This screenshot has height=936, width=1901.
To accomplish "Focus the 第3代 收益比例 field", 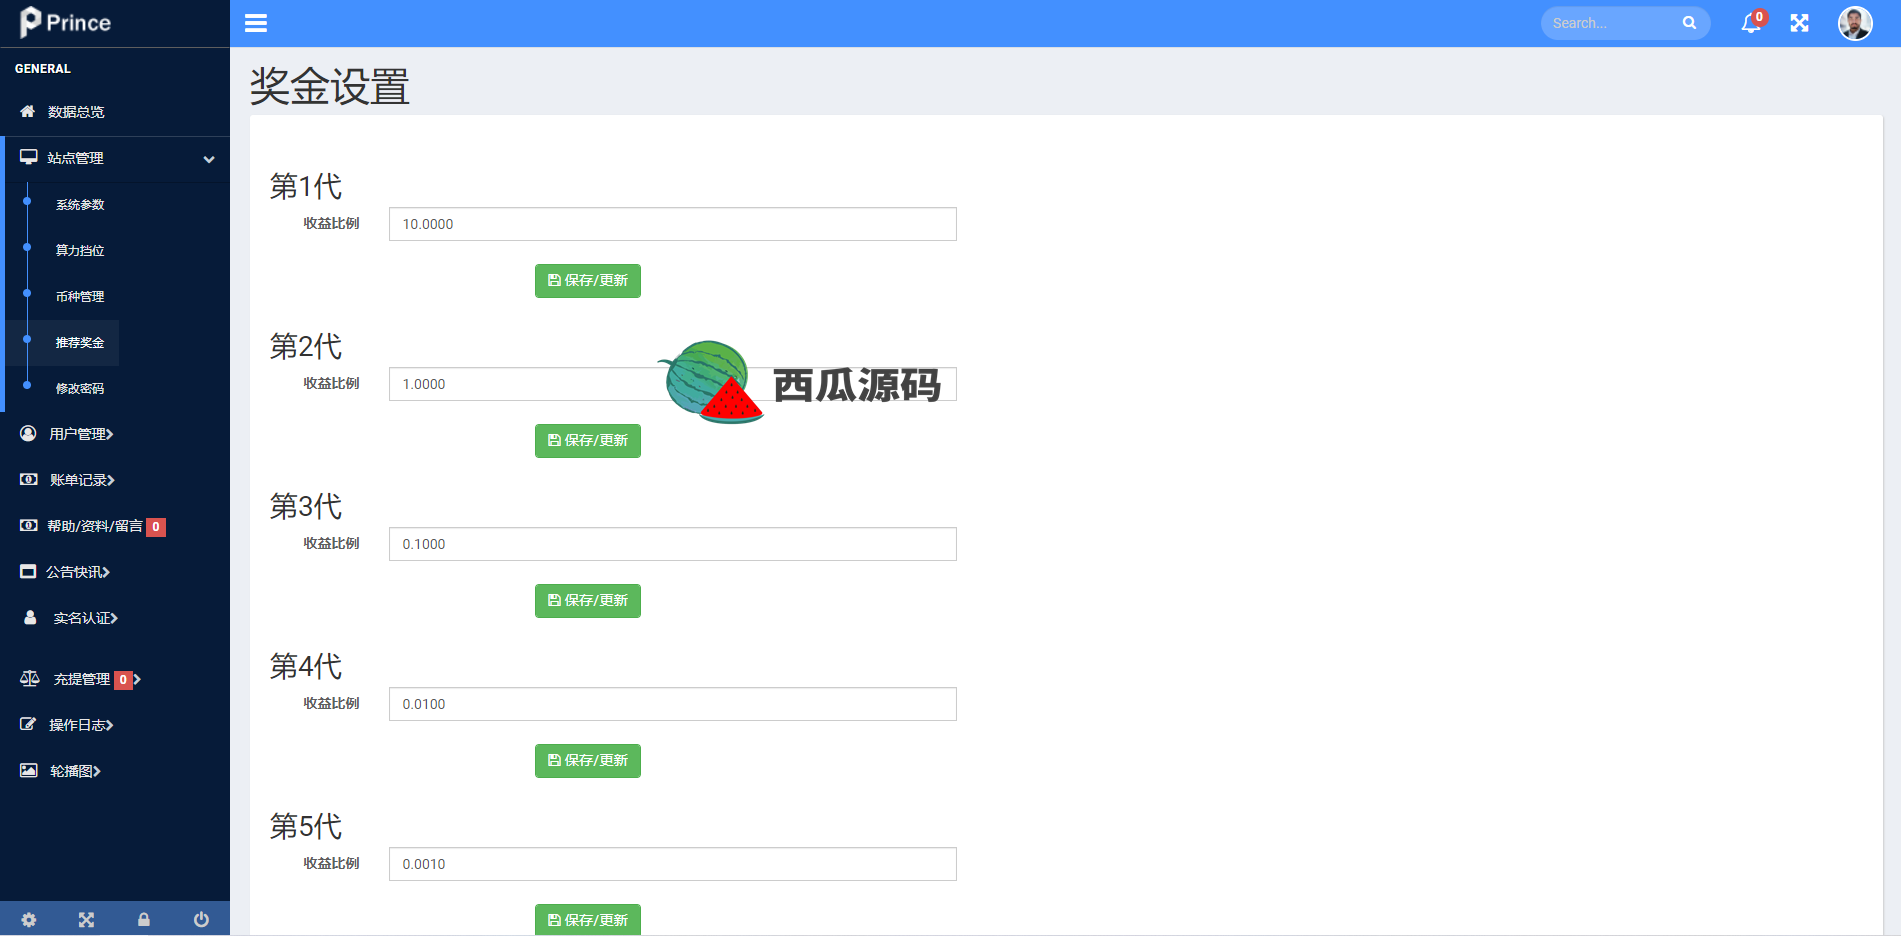I will click(673, 544).
